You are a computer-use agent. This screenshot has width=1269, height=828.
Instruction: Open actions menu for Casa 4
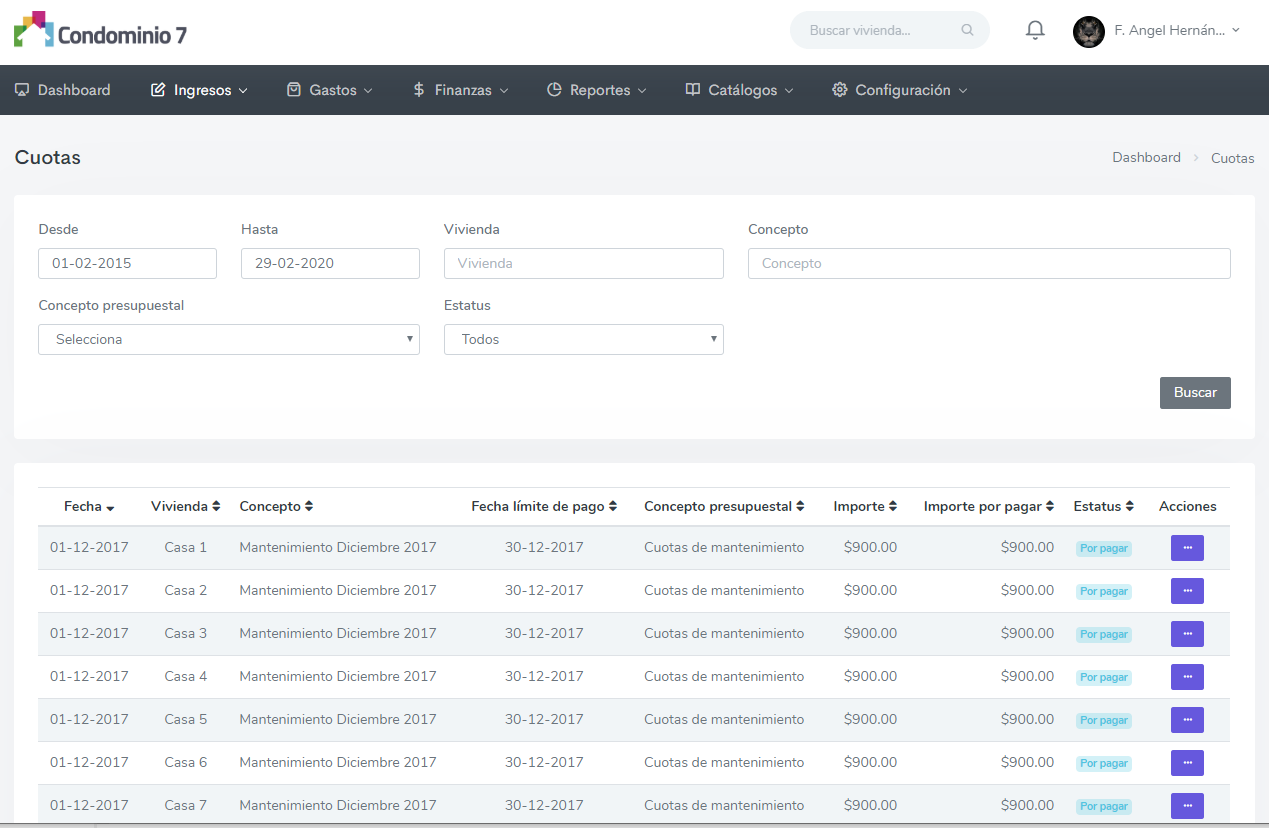tap(1187, 677)
